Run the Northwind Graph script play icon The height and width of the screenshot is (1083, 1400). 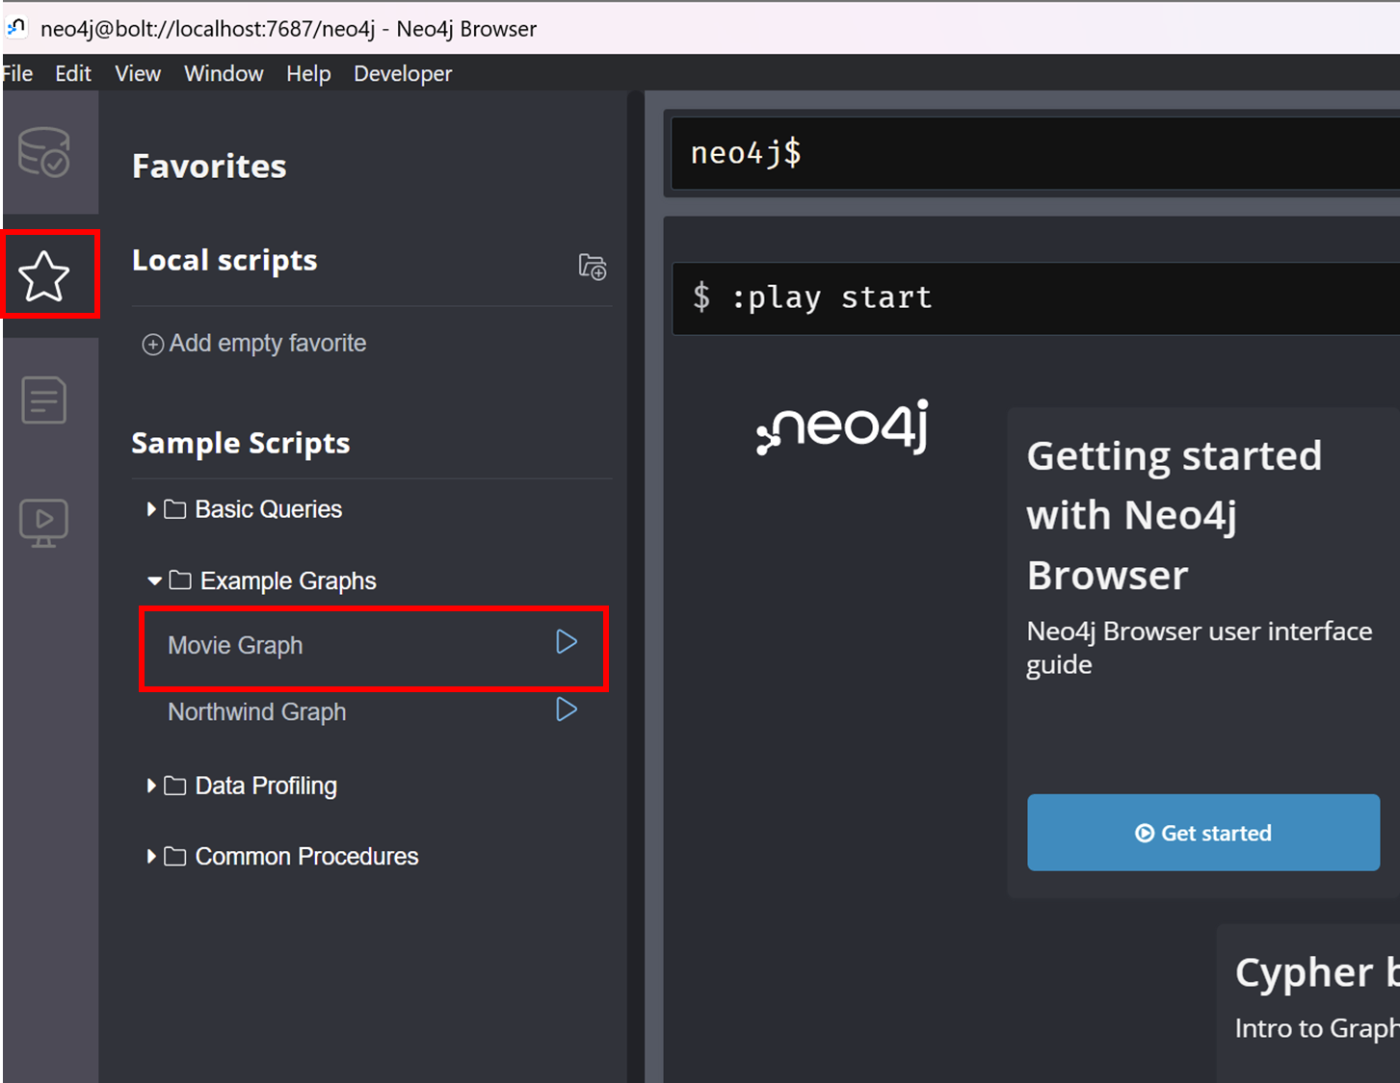click(566, 710)
